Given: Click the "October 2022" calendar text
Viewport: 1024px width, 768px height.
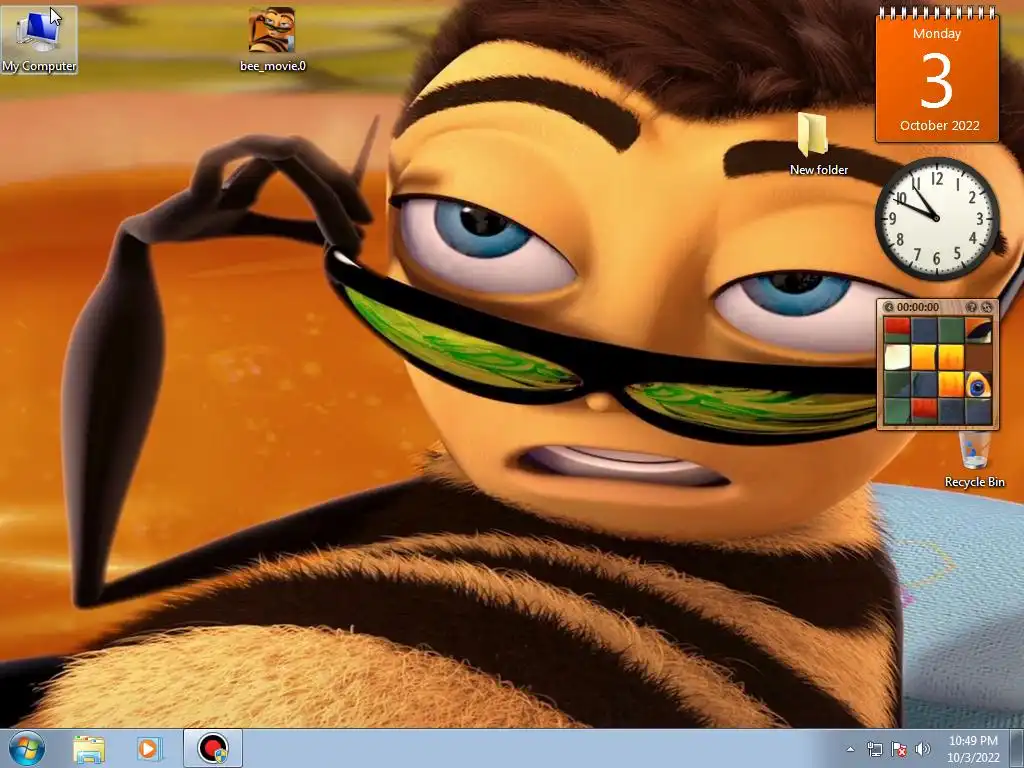Looking at the screenshot, I should (939, 125).
